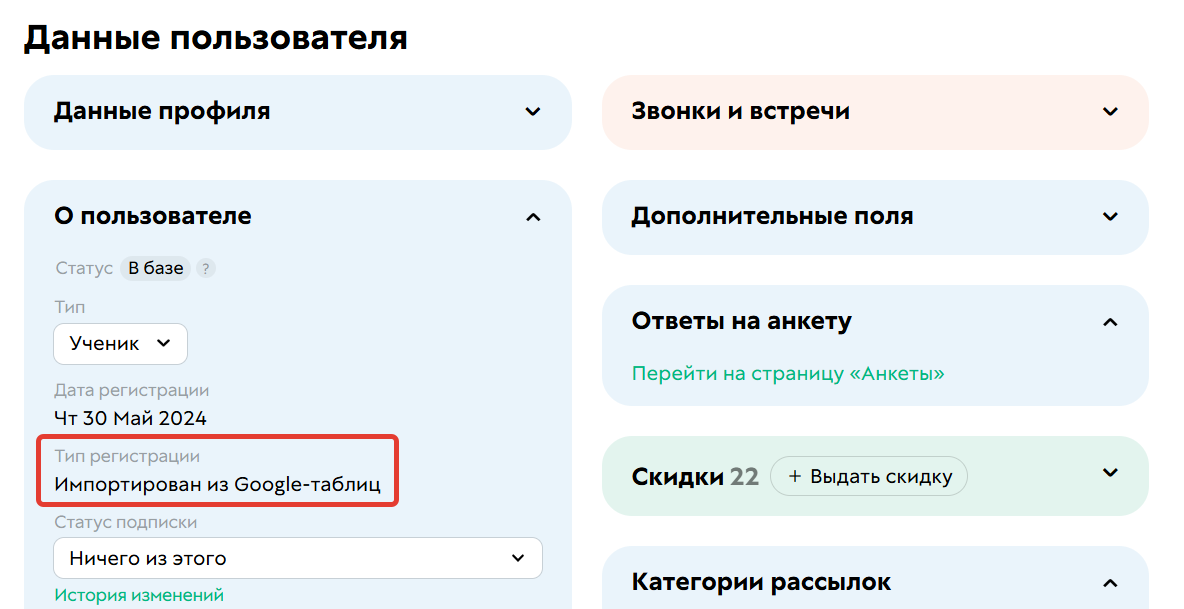Click the chevron on Звонки и встречи panel

1110,112
